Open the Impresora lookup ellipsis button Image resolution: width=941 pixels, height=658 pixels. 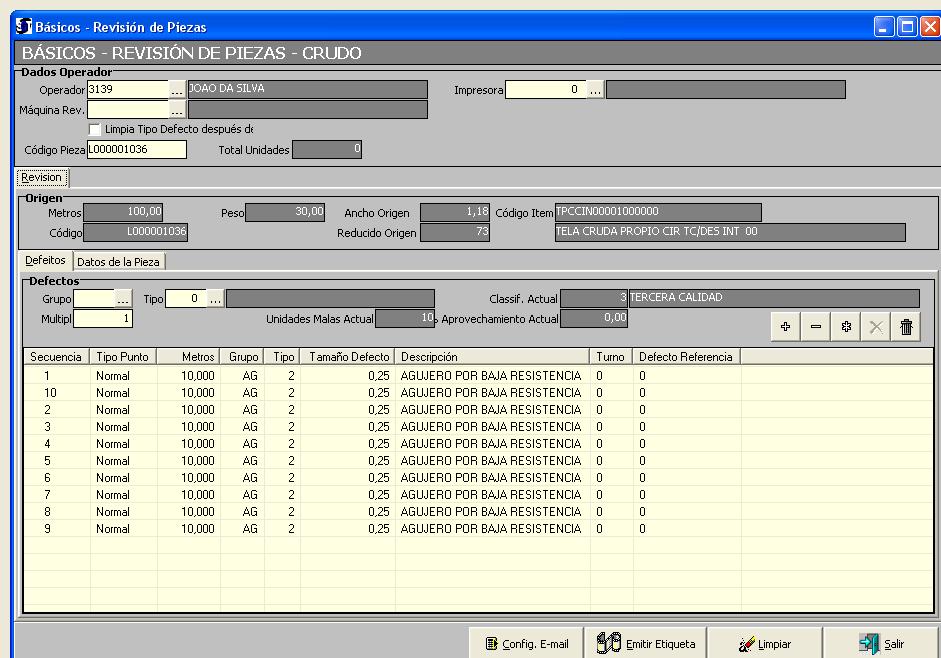pyautogui.click(x=595, y=90)
